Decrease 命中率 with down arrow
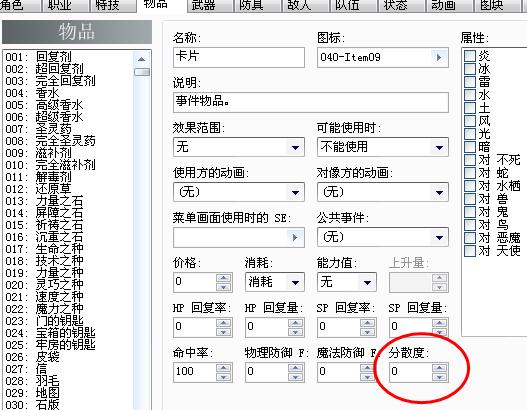Screen dimensions: 527x410 tap(223, 377)
